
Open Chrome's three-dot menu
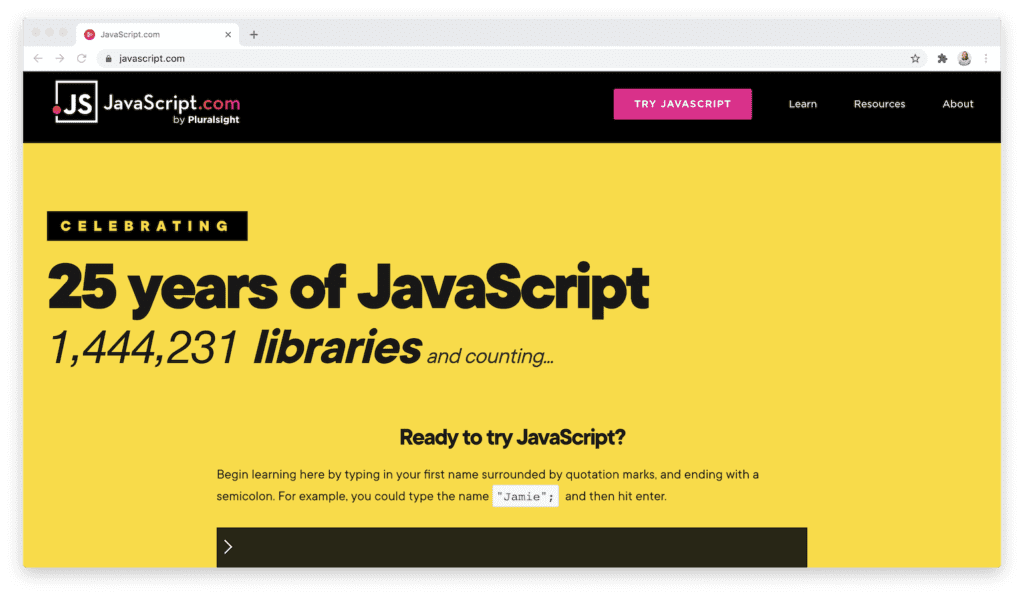click(x=986, y=59)
